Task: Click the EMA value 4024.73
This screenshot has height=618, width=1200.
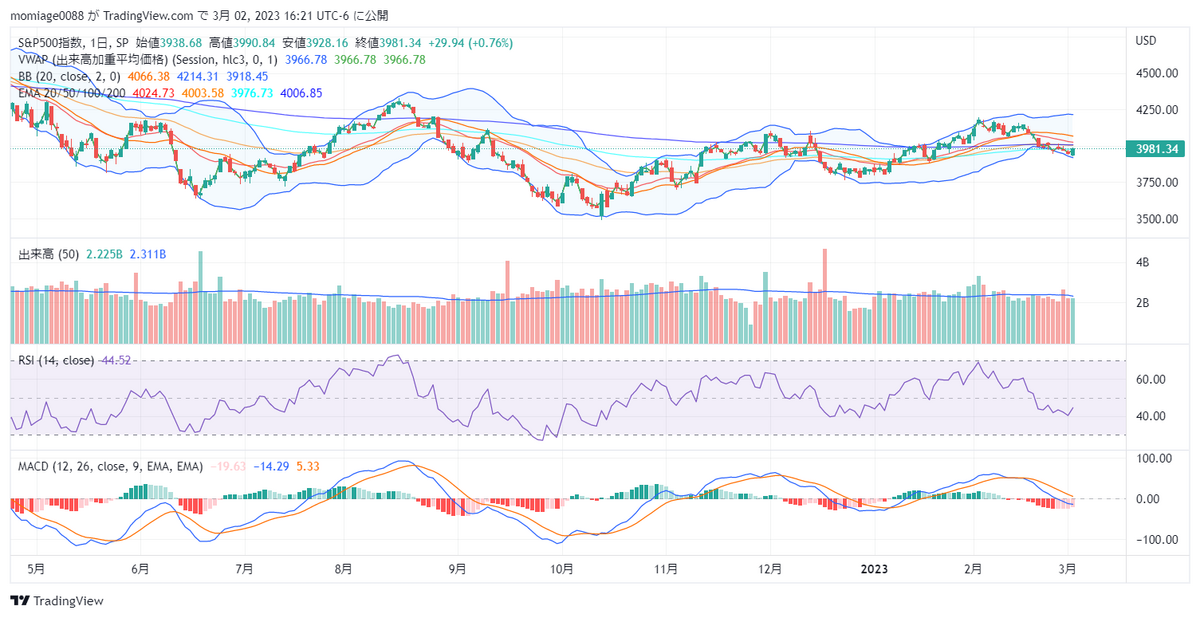Action: [154, 93]
